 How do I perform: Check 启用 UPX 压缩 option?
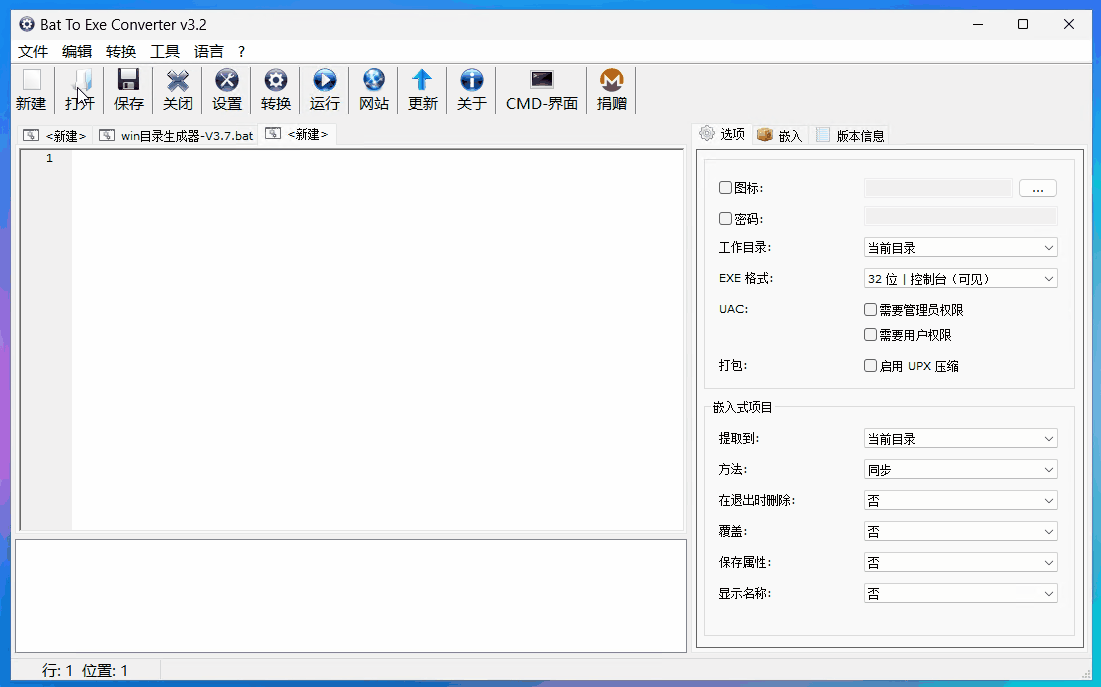click(x=870, y=365)
